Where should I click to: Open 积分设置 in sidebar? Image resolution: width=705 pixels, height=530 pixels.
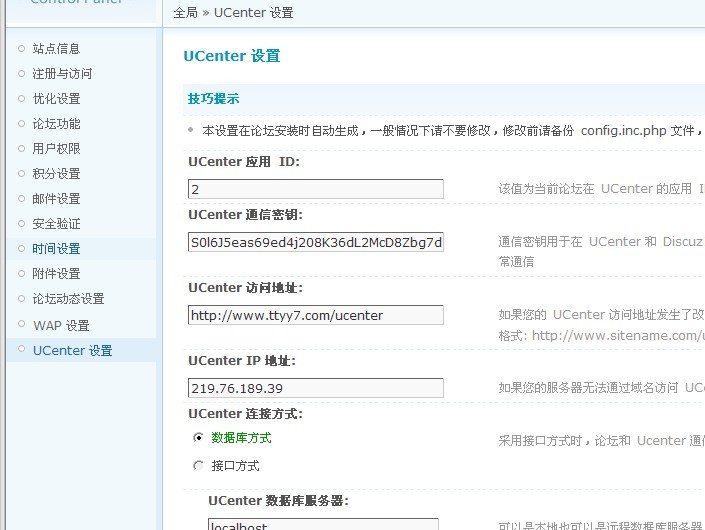[56, 174]
